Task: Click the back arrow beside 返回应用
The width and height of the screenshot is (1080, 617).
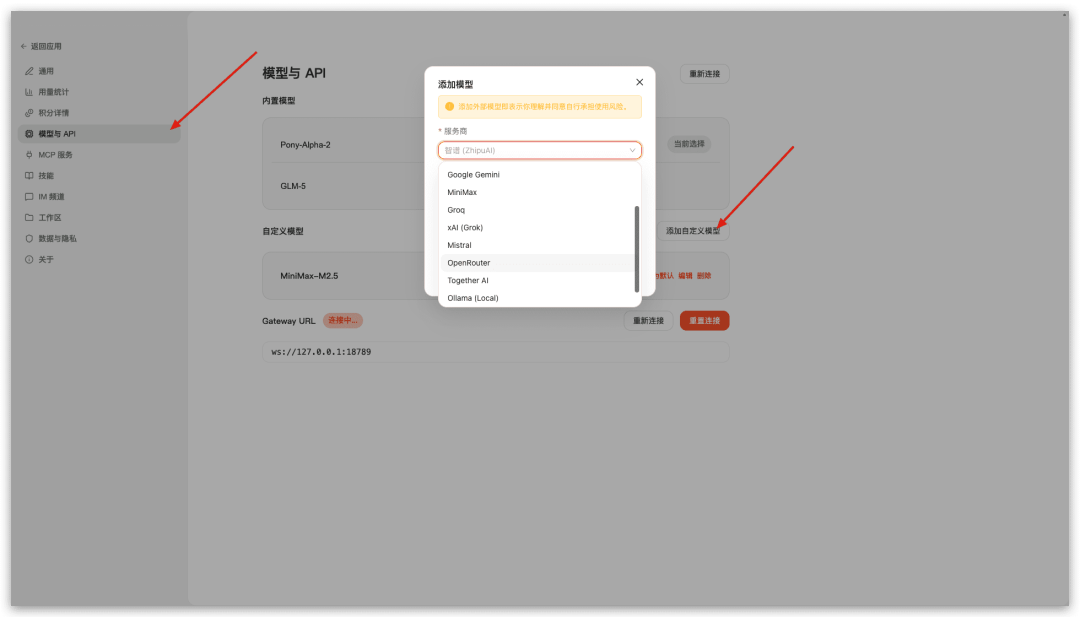Action: coord(24,47)
